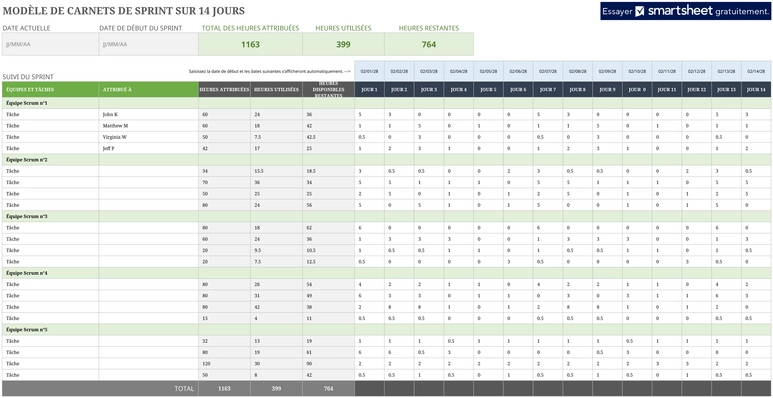
Task: Select the 61 remaining hours cell
Action: 328,353
